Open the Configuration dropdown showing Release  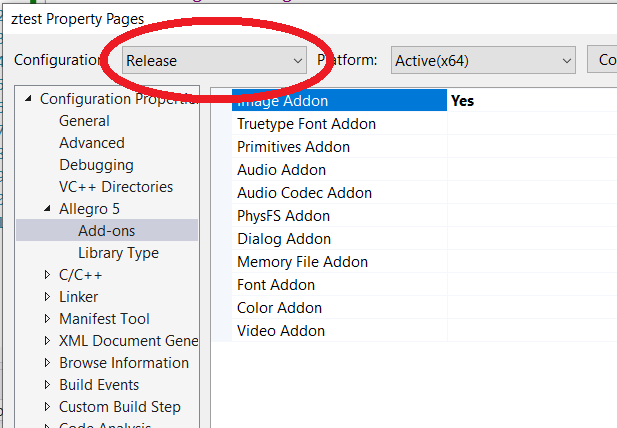point(213,60)
